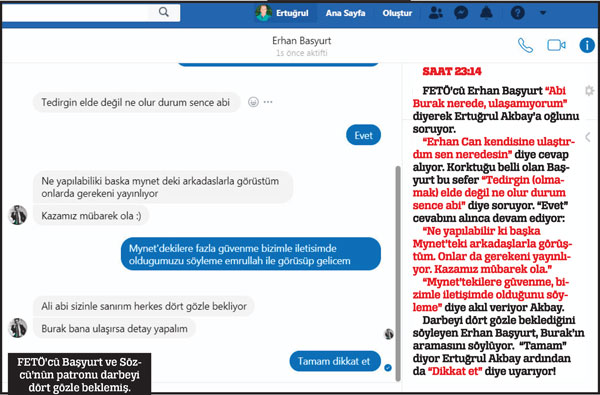600x395 pixels.
Task: Click sender avatar beside Burak bana message
Action: pyautogui.click(x=18, y=328)
